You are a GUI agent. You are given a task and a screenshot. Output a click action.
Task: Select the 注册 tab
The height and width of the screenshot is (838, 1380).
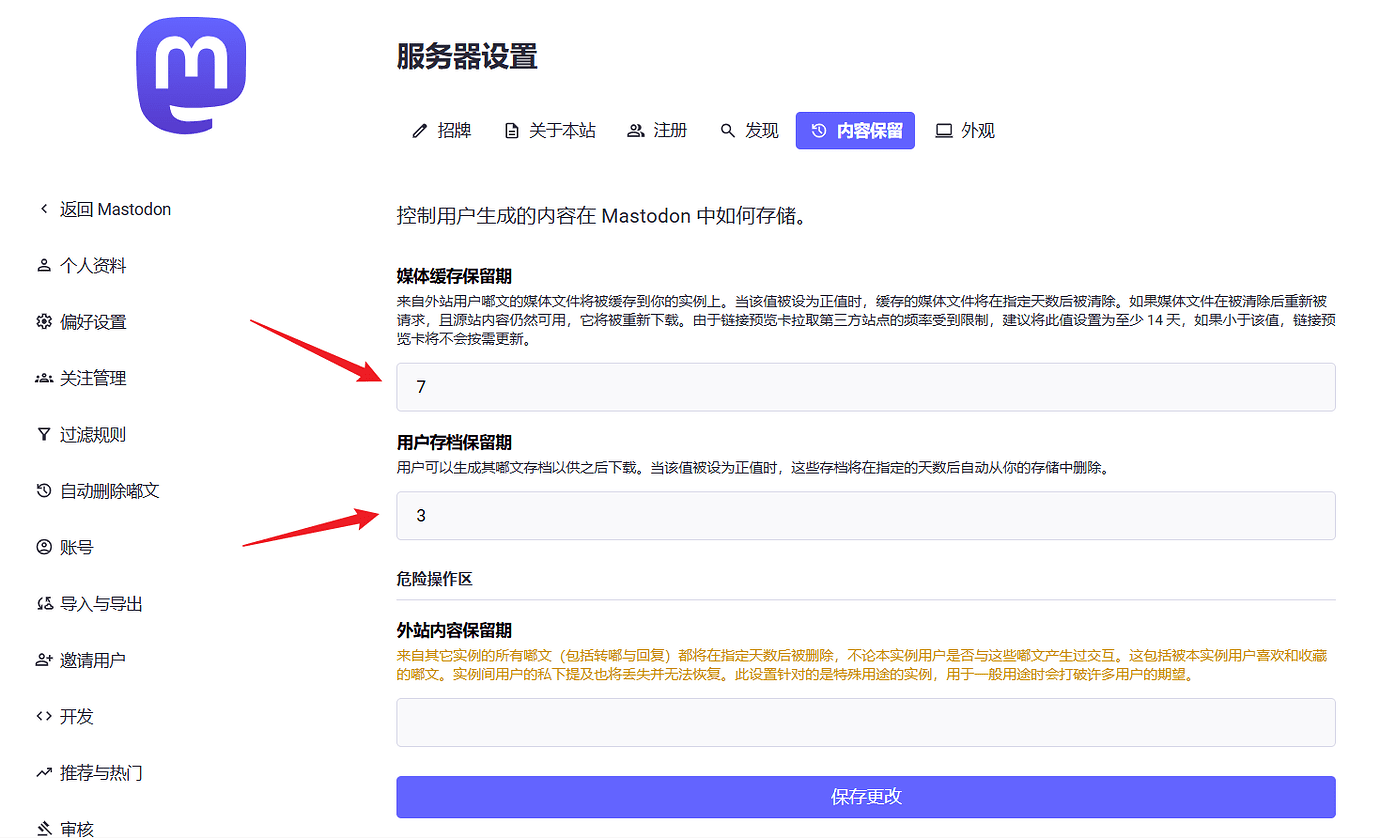click(657, 130)
